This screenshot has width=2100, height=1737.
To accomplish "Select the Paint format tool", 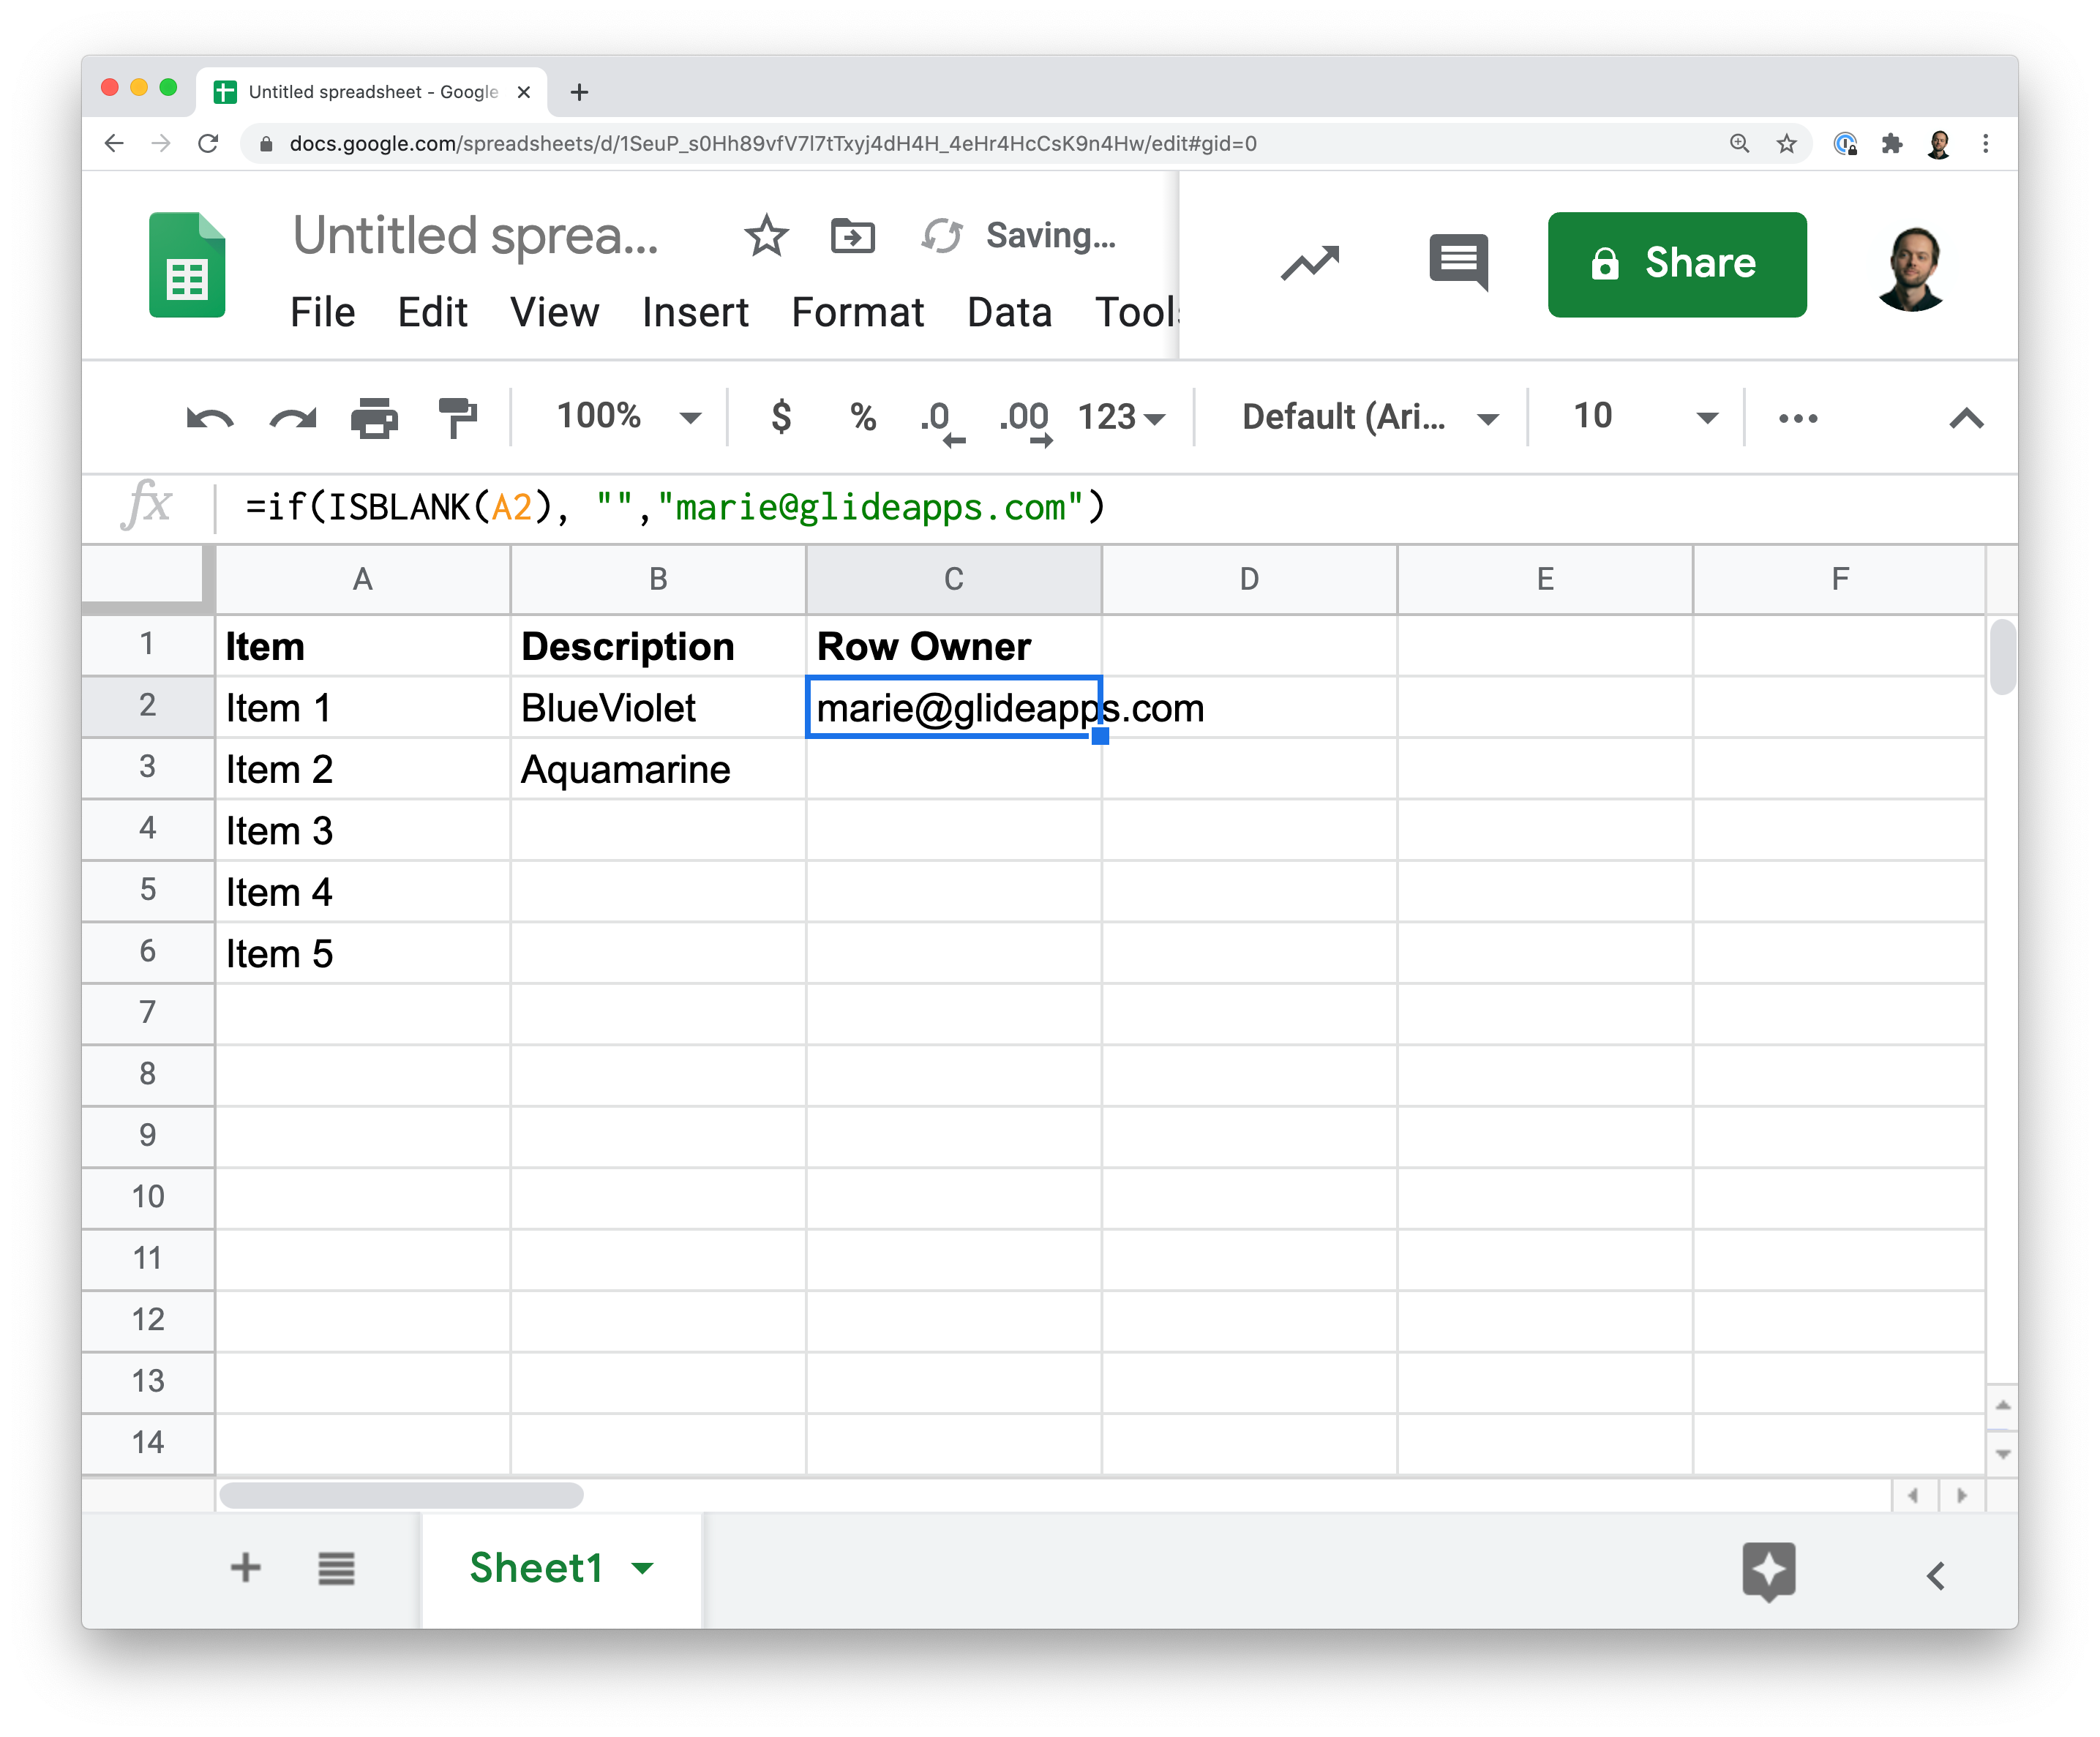I will (457, 417).
